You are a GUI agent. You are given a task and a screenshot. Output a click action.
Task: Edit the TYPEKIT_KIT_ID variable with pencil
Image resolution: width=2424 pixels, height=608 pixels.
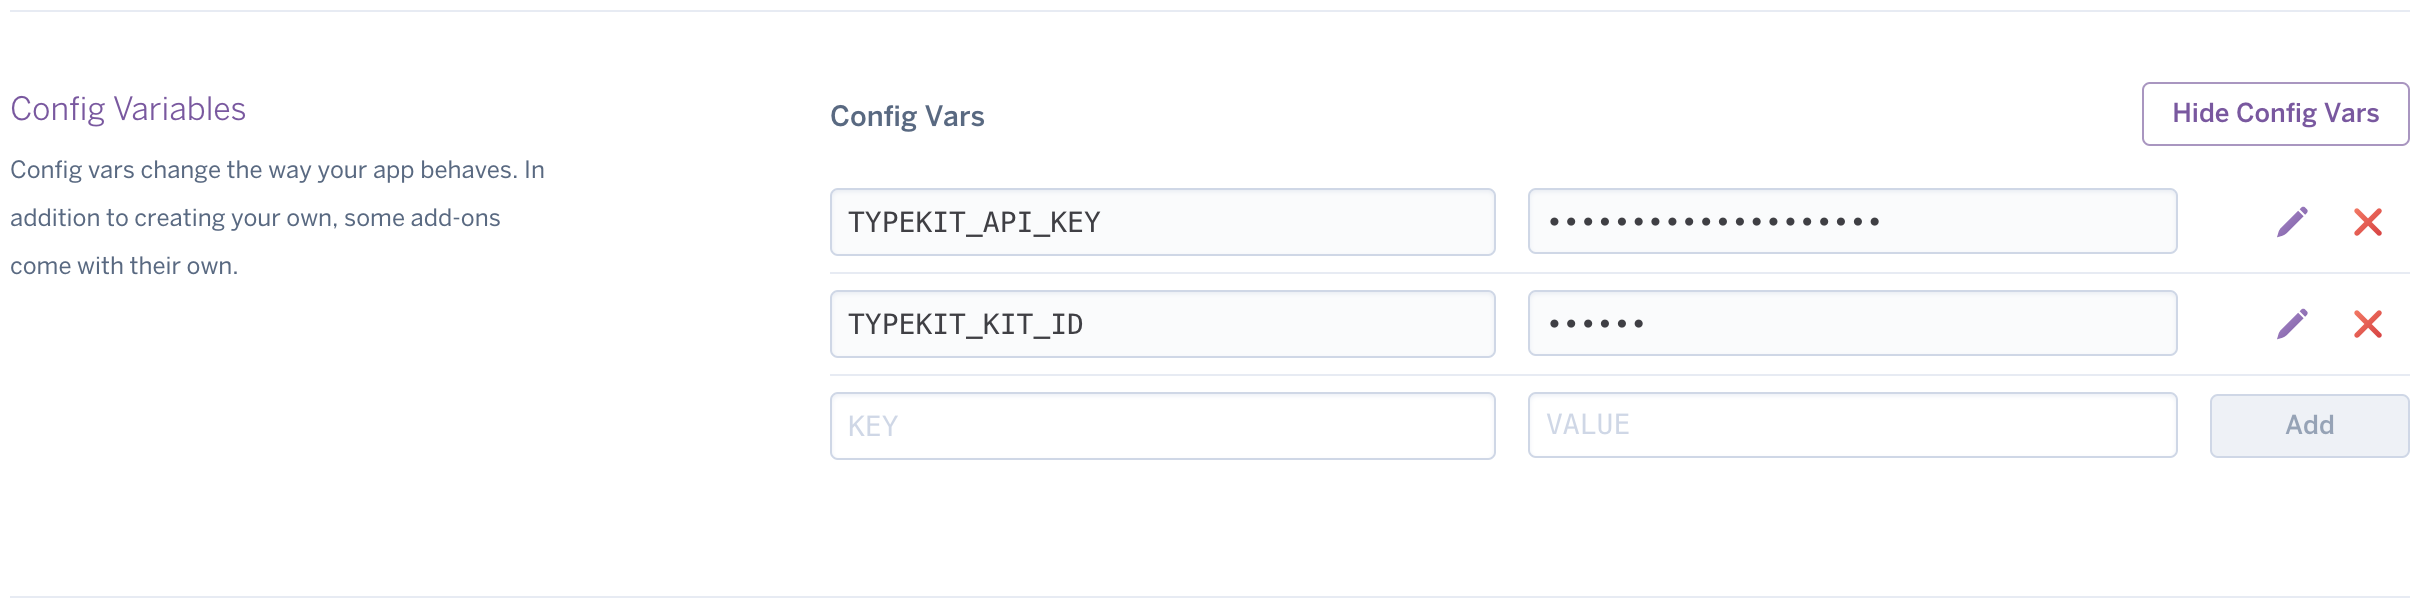pyautogui.click(x=2292, y=324)
